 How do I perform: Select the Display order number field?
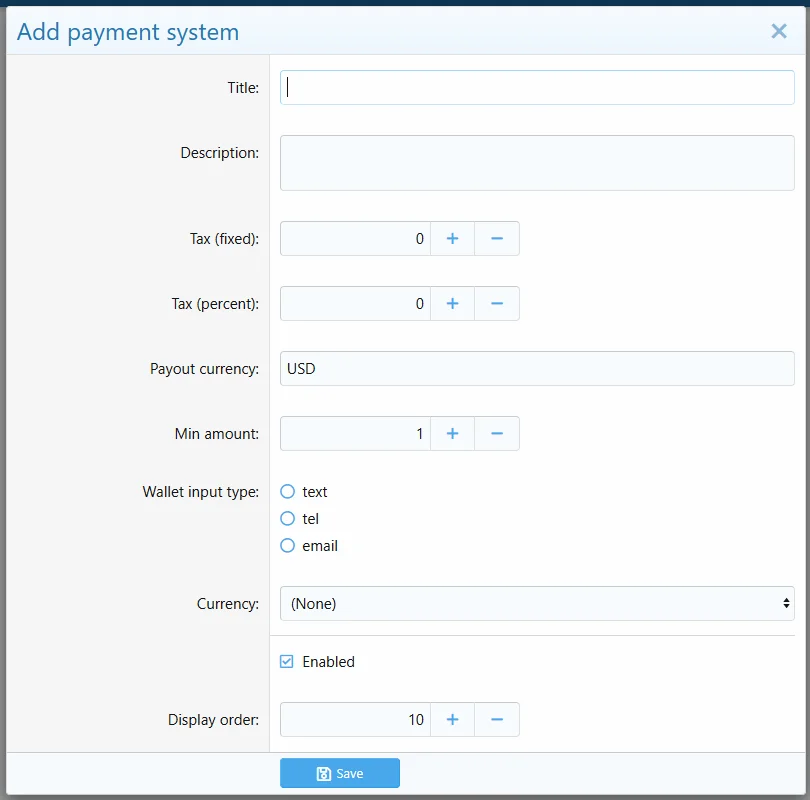[x=355, y=720]
